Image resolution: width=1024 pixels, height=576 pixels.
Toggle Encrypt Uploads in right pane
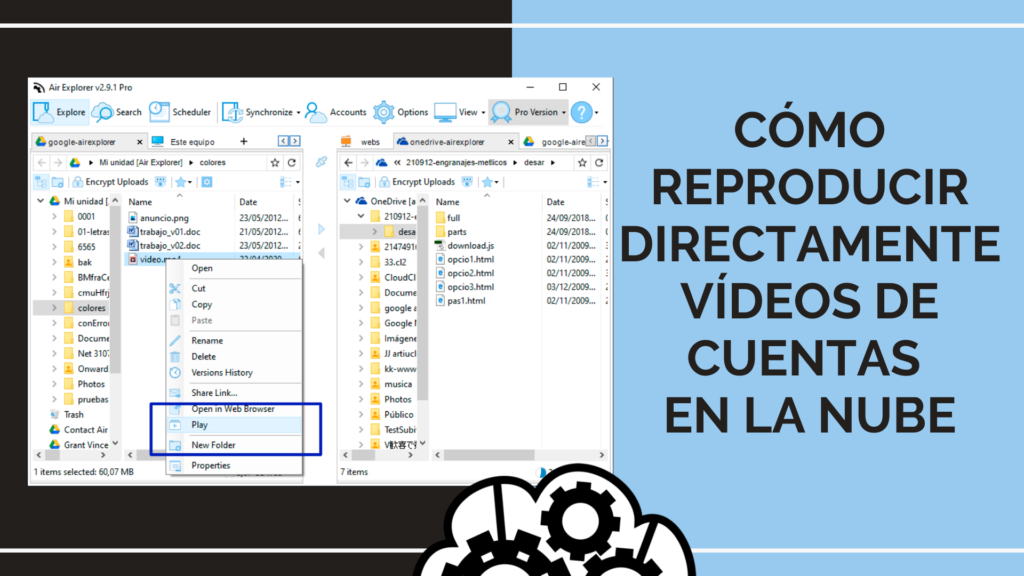417,182
